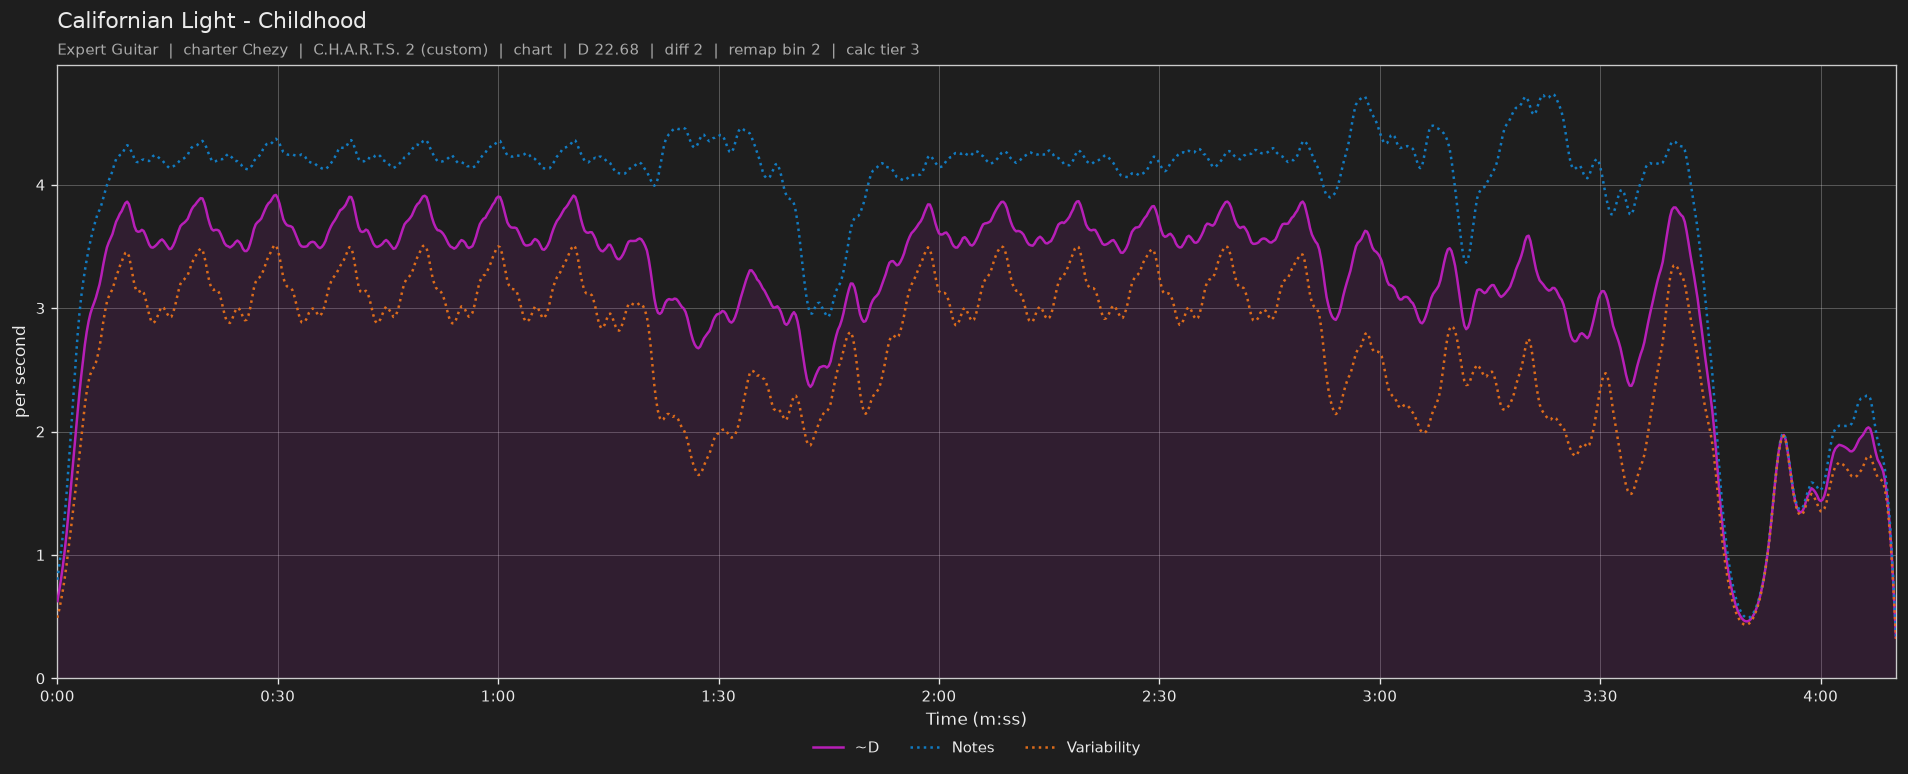Click the y-axis tick label '3'
This screenshot has height=774, width=1908.
[x=41, y=309]
